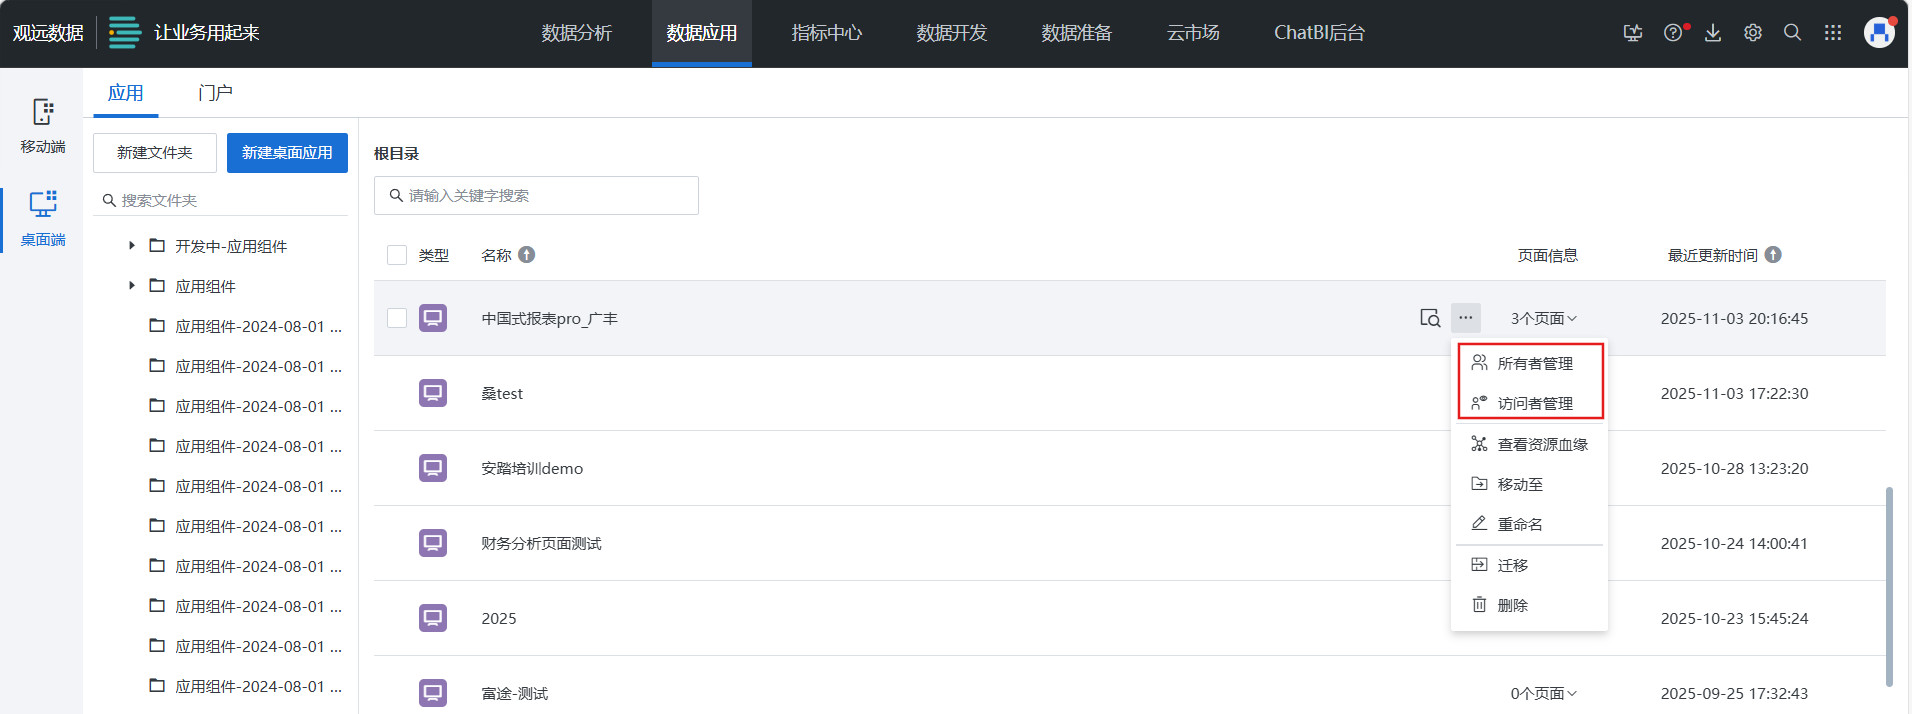1912x714 pixels.
Task: Open the help question mark icon
Action: coord(1673,33)
